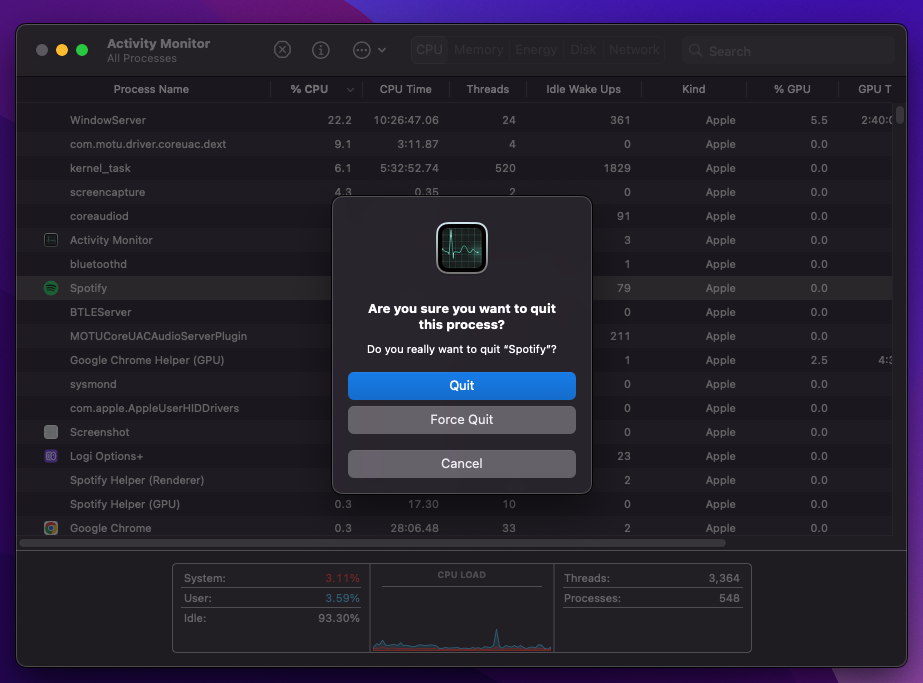
Task: Select the bluetoothd process row
Action: click(454, 264)
